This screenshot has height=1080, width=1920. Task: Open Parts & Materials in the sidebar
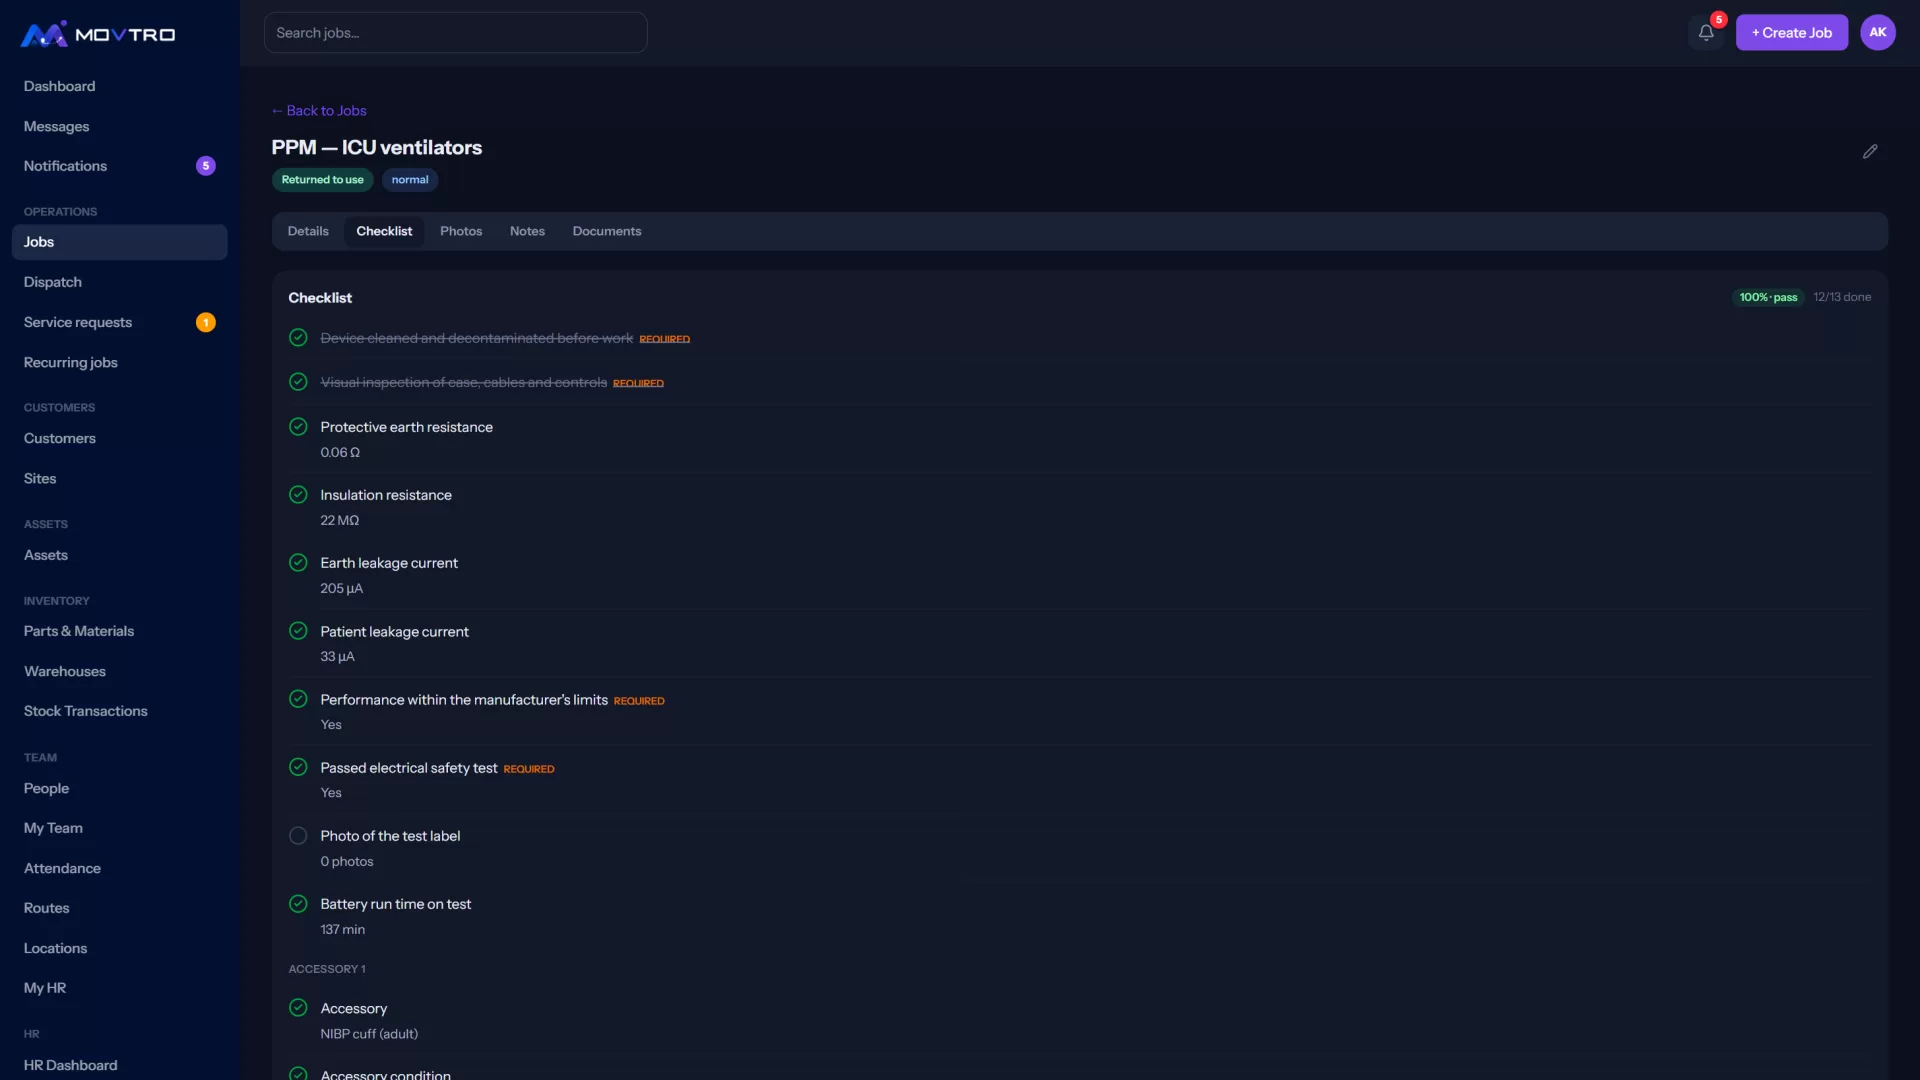click(120, 631)
